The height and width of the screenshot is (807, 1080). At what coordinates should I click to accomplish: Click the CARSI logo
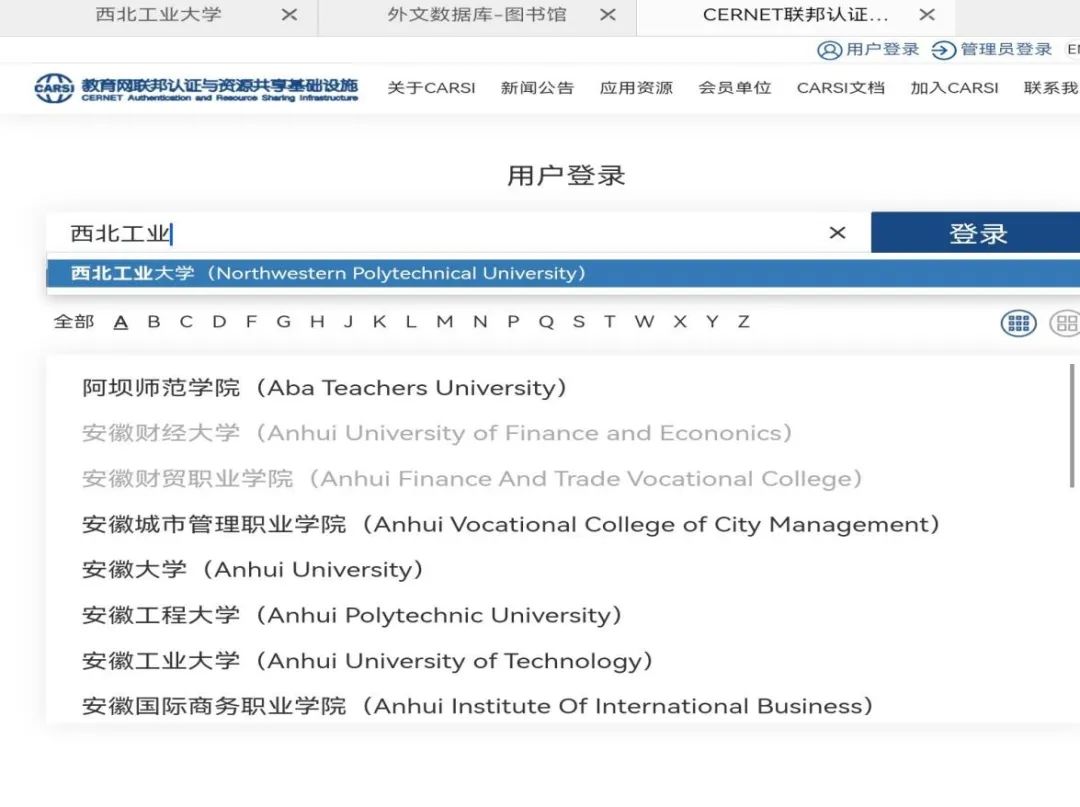(x=196, y=88)
